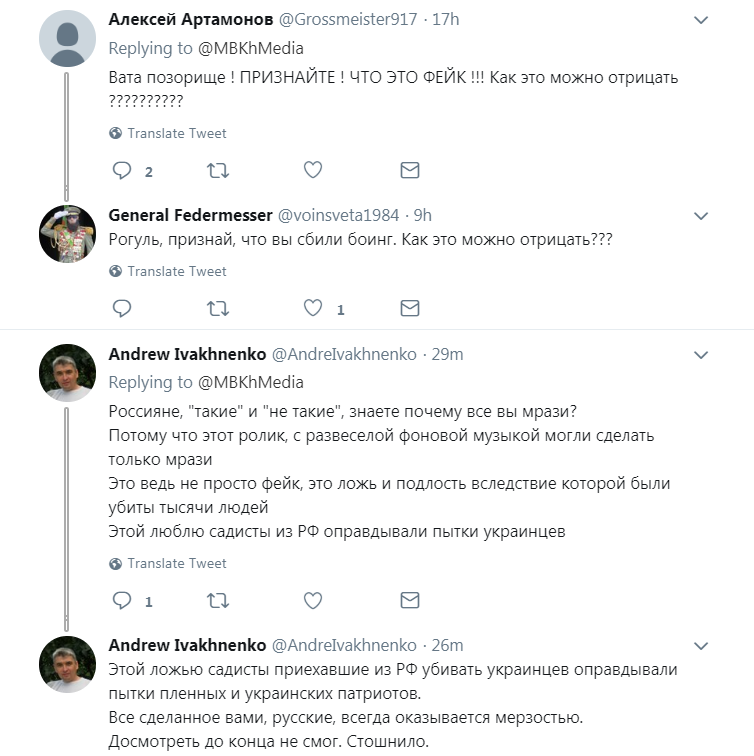Message General Federmesser's tweet with envelope icon
754x756 pixels.
pyautogui.click(x=409, y=309)
